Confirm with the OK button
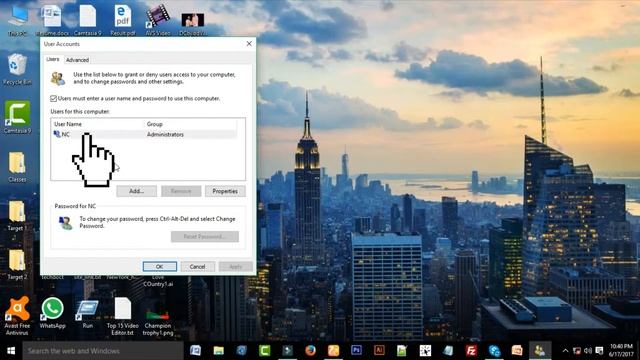 (x=160, y=267)
